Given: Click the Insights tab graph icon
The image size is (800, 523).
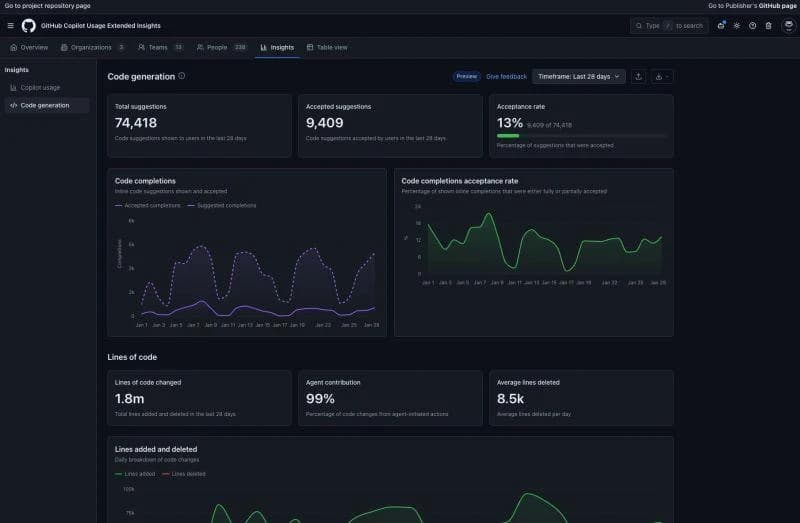Looking at the screenshot, I should pos(263,47).
